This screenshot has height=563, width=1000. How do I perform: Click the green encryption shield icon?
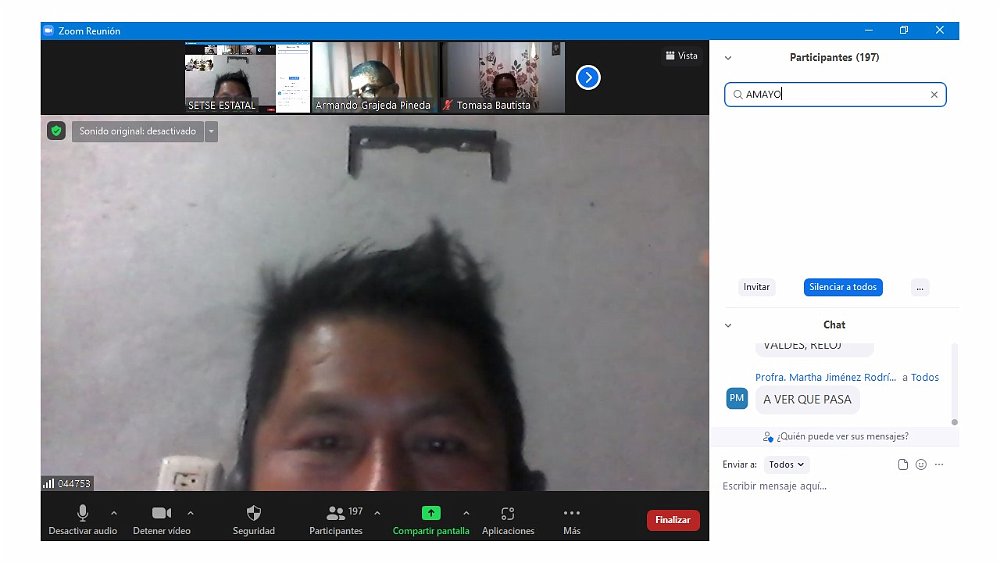click(x=57, y=131)
